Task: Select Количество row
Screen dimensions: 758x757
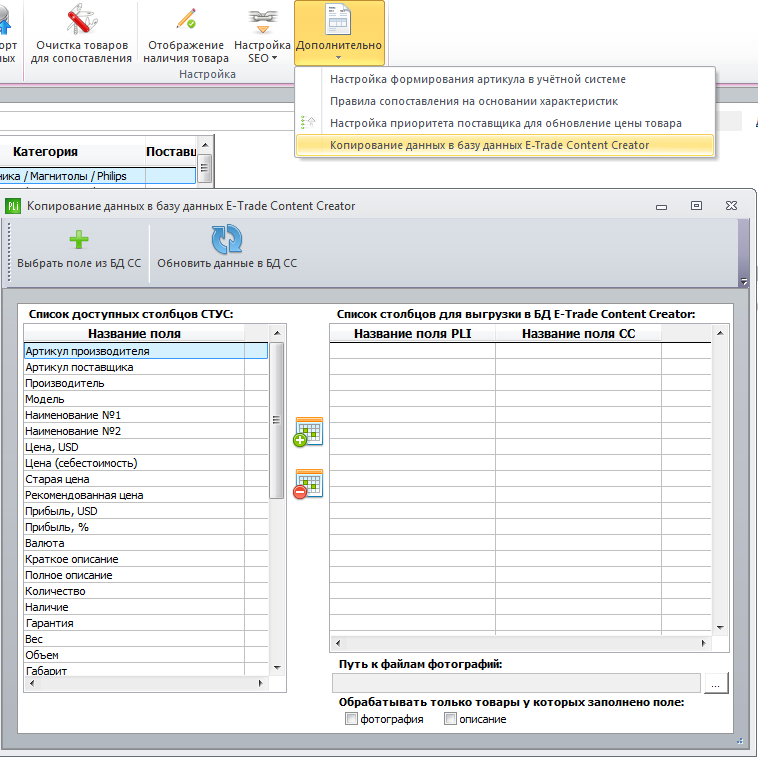Action: pyautogui.click(x=146, y=590)
